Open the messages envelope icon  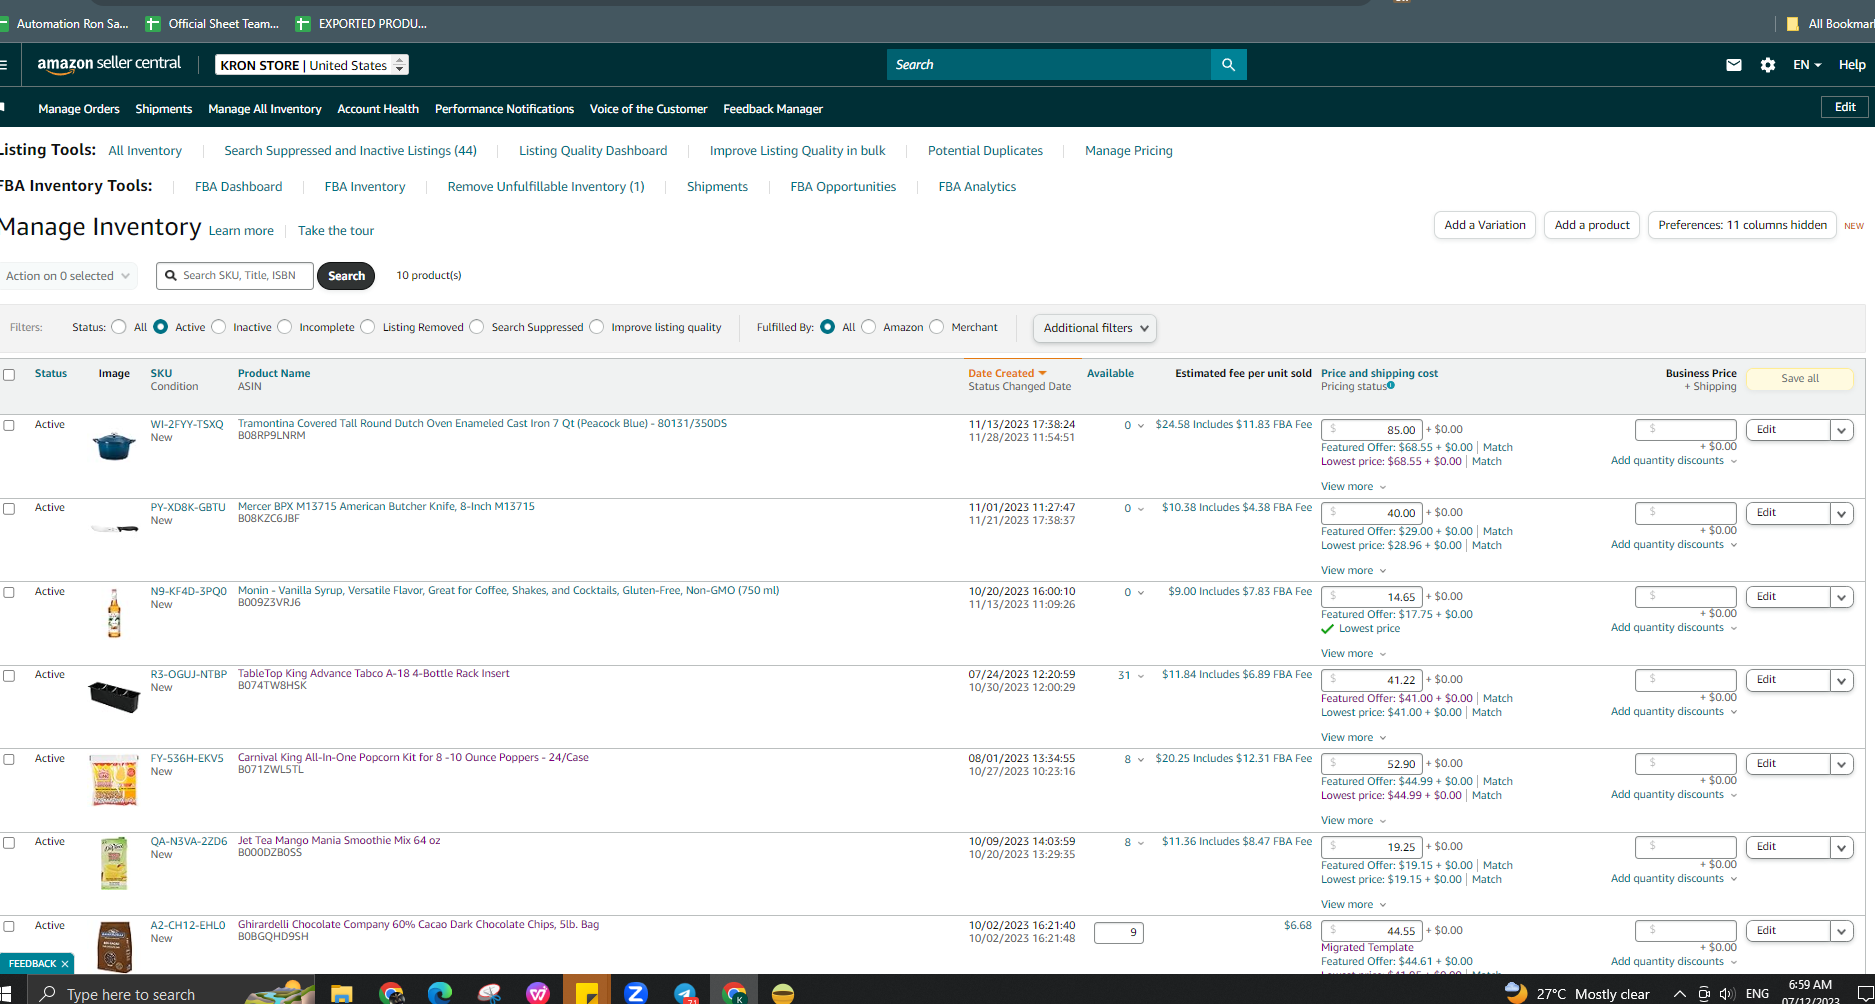click(1734, 65)
